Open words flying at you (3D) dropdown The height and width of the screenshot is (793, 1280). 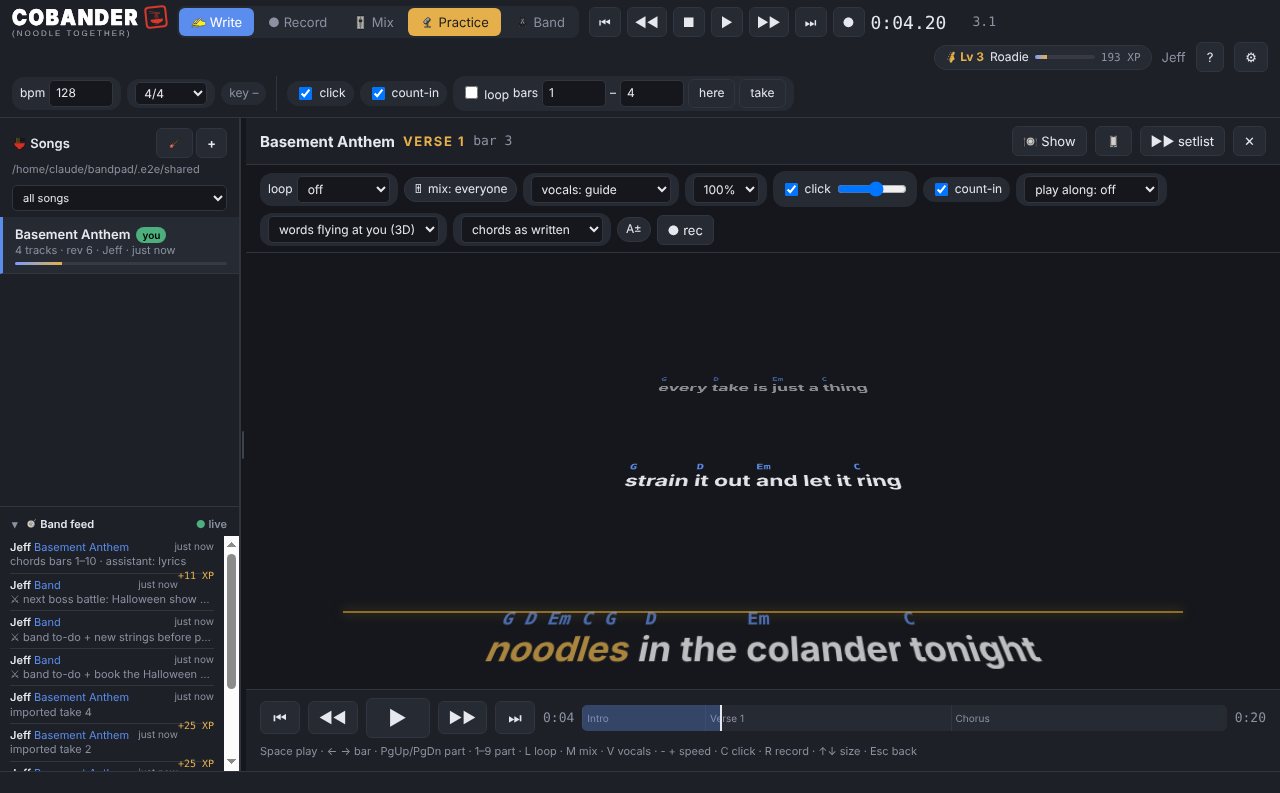(x=353, y=229)
